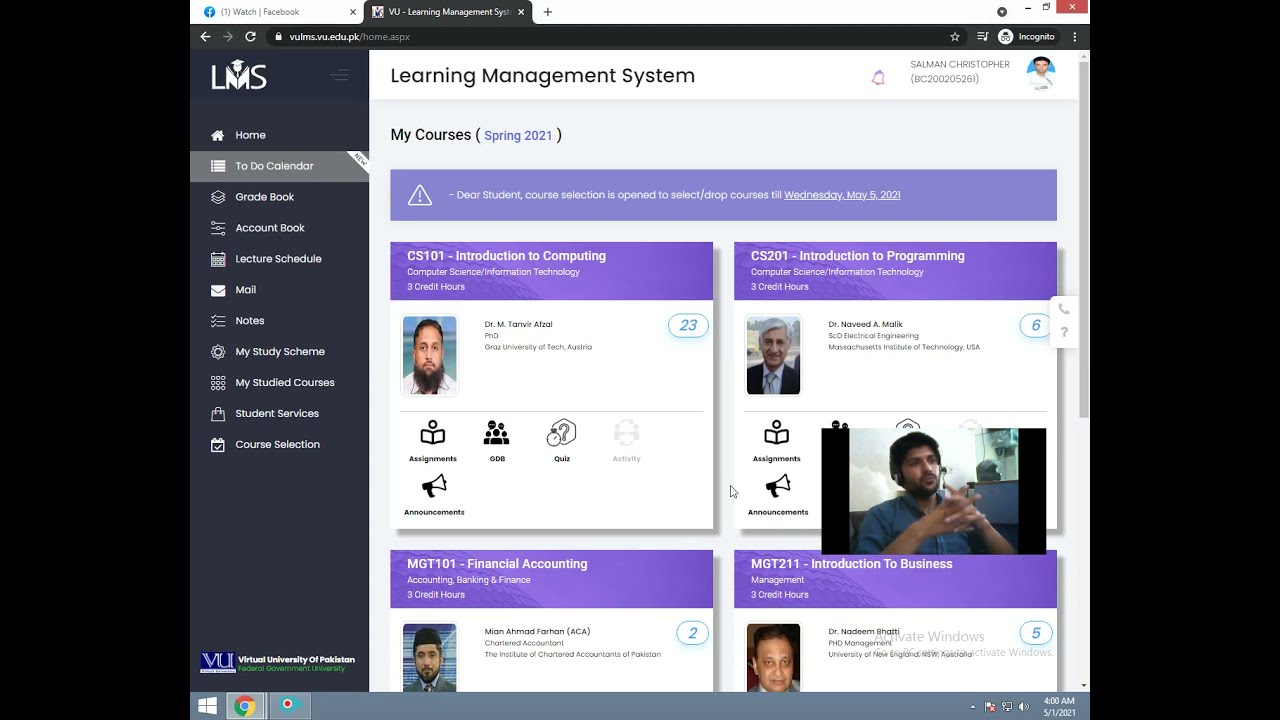Collapse the sidebar with the hamburger icon
The width and height of the screenshot is (1280, 720).
click(x=339, y=75)
